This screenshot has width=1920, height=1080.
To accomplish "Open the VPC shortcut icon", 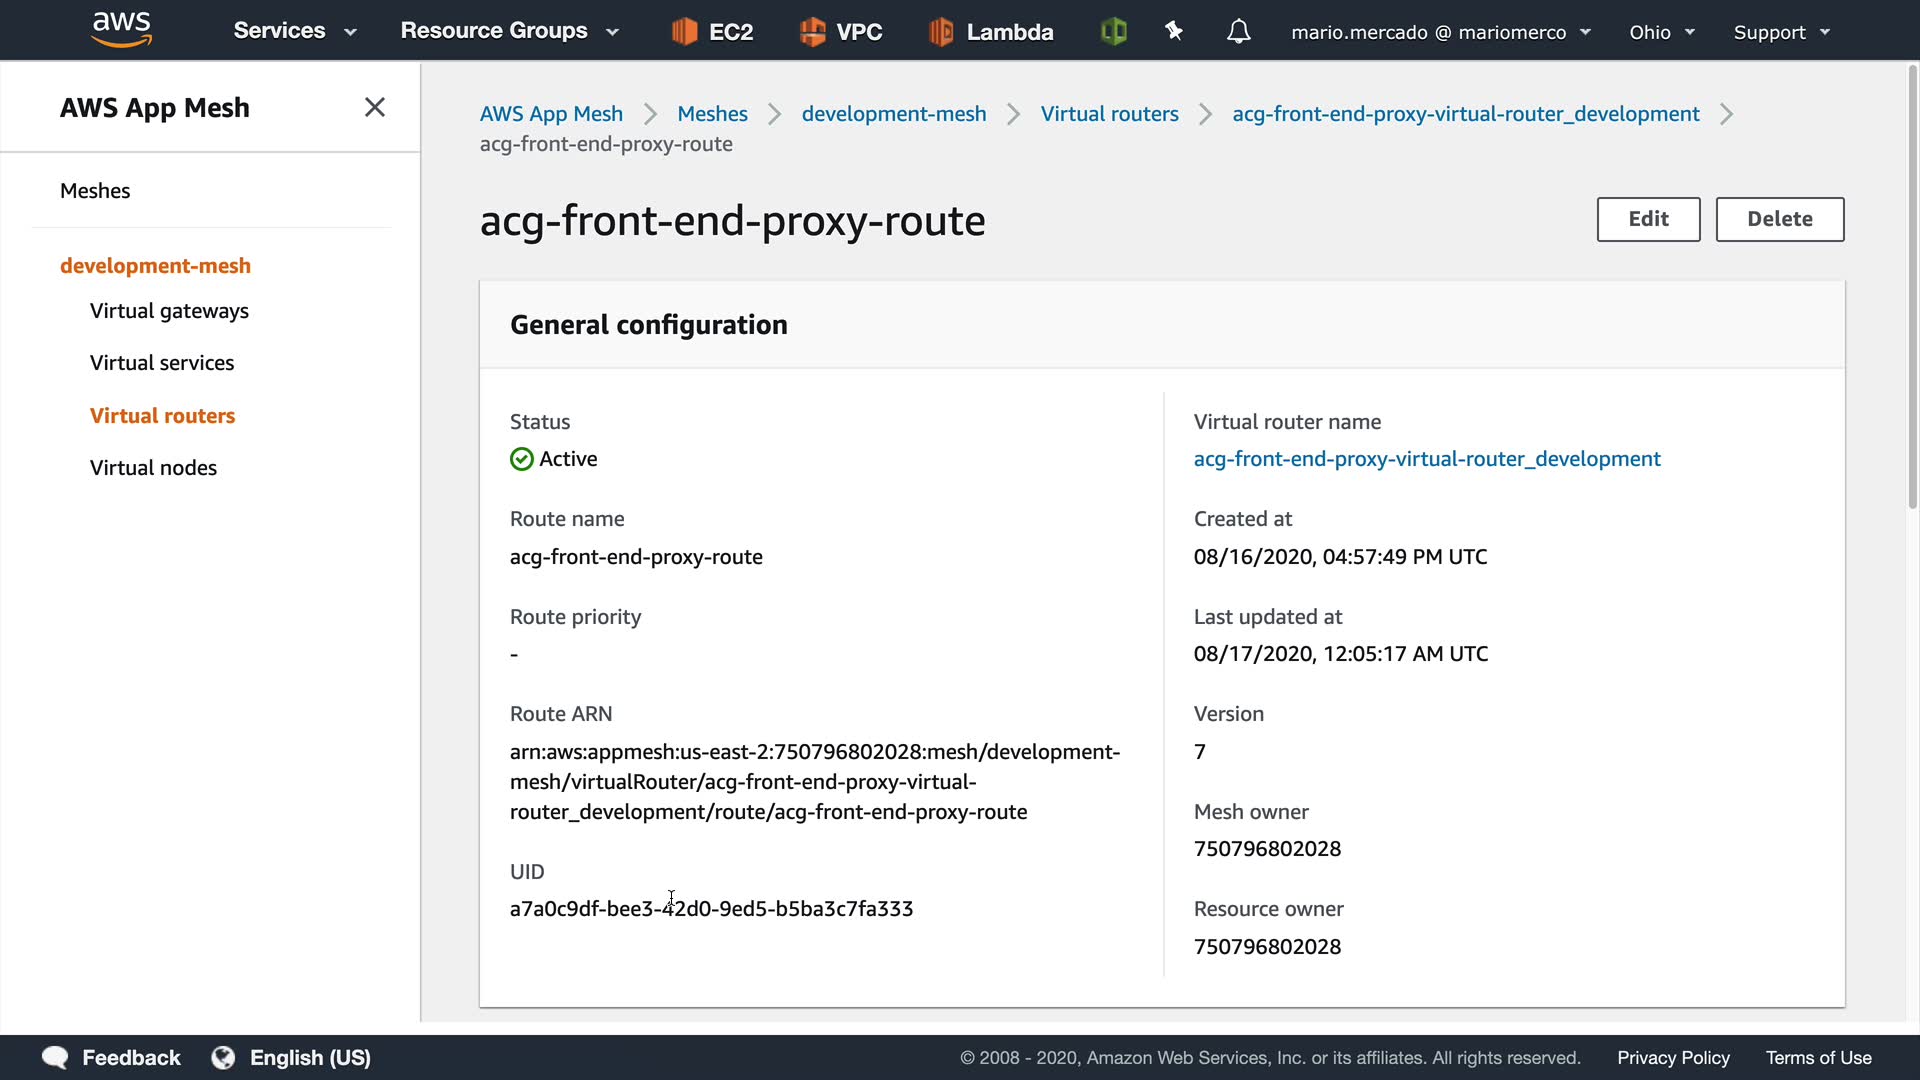I will 813,32.
